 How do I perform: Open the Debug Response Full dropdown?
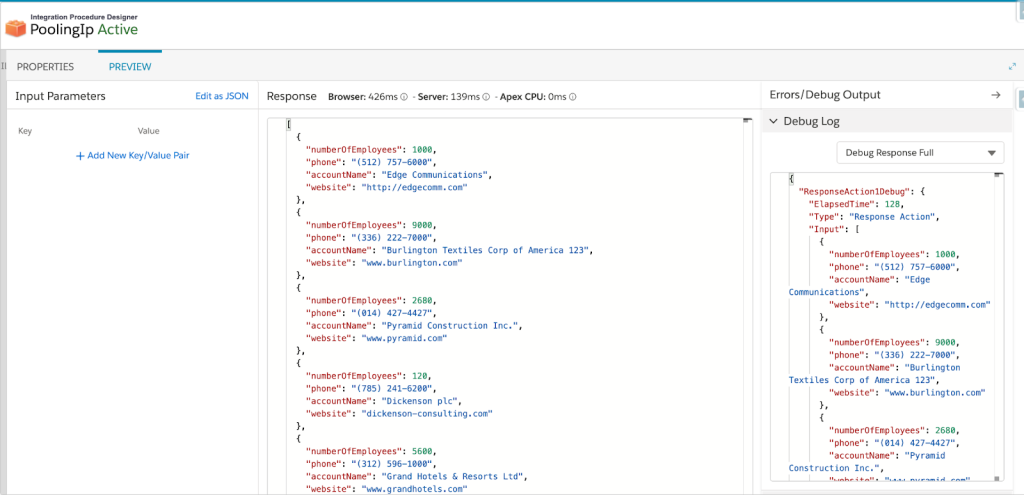[x=920, y=153]
